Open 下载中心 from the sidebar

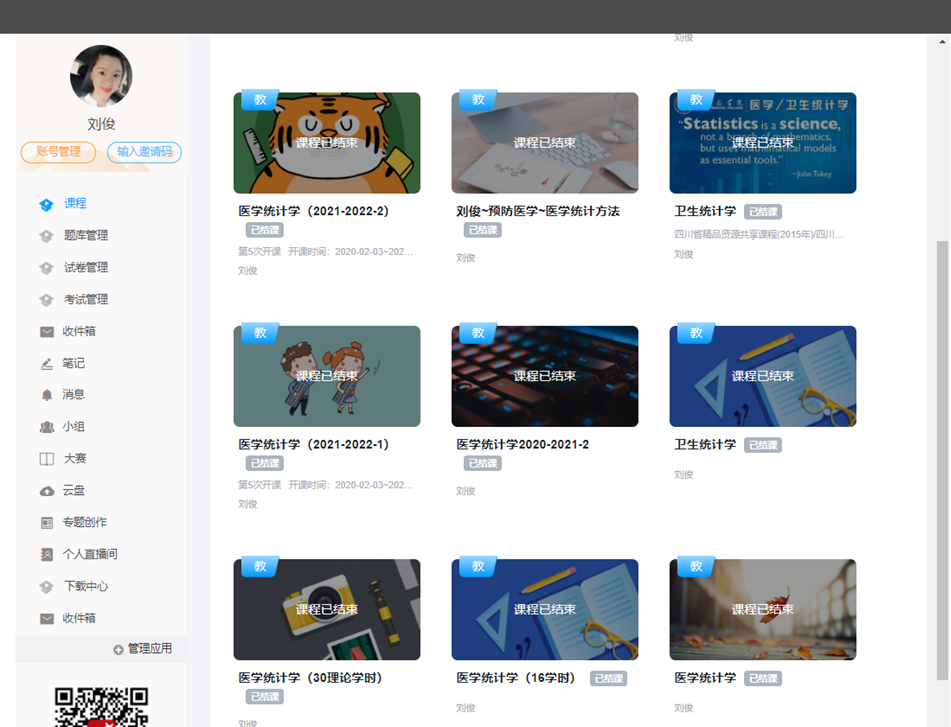[x=86, y=586]
